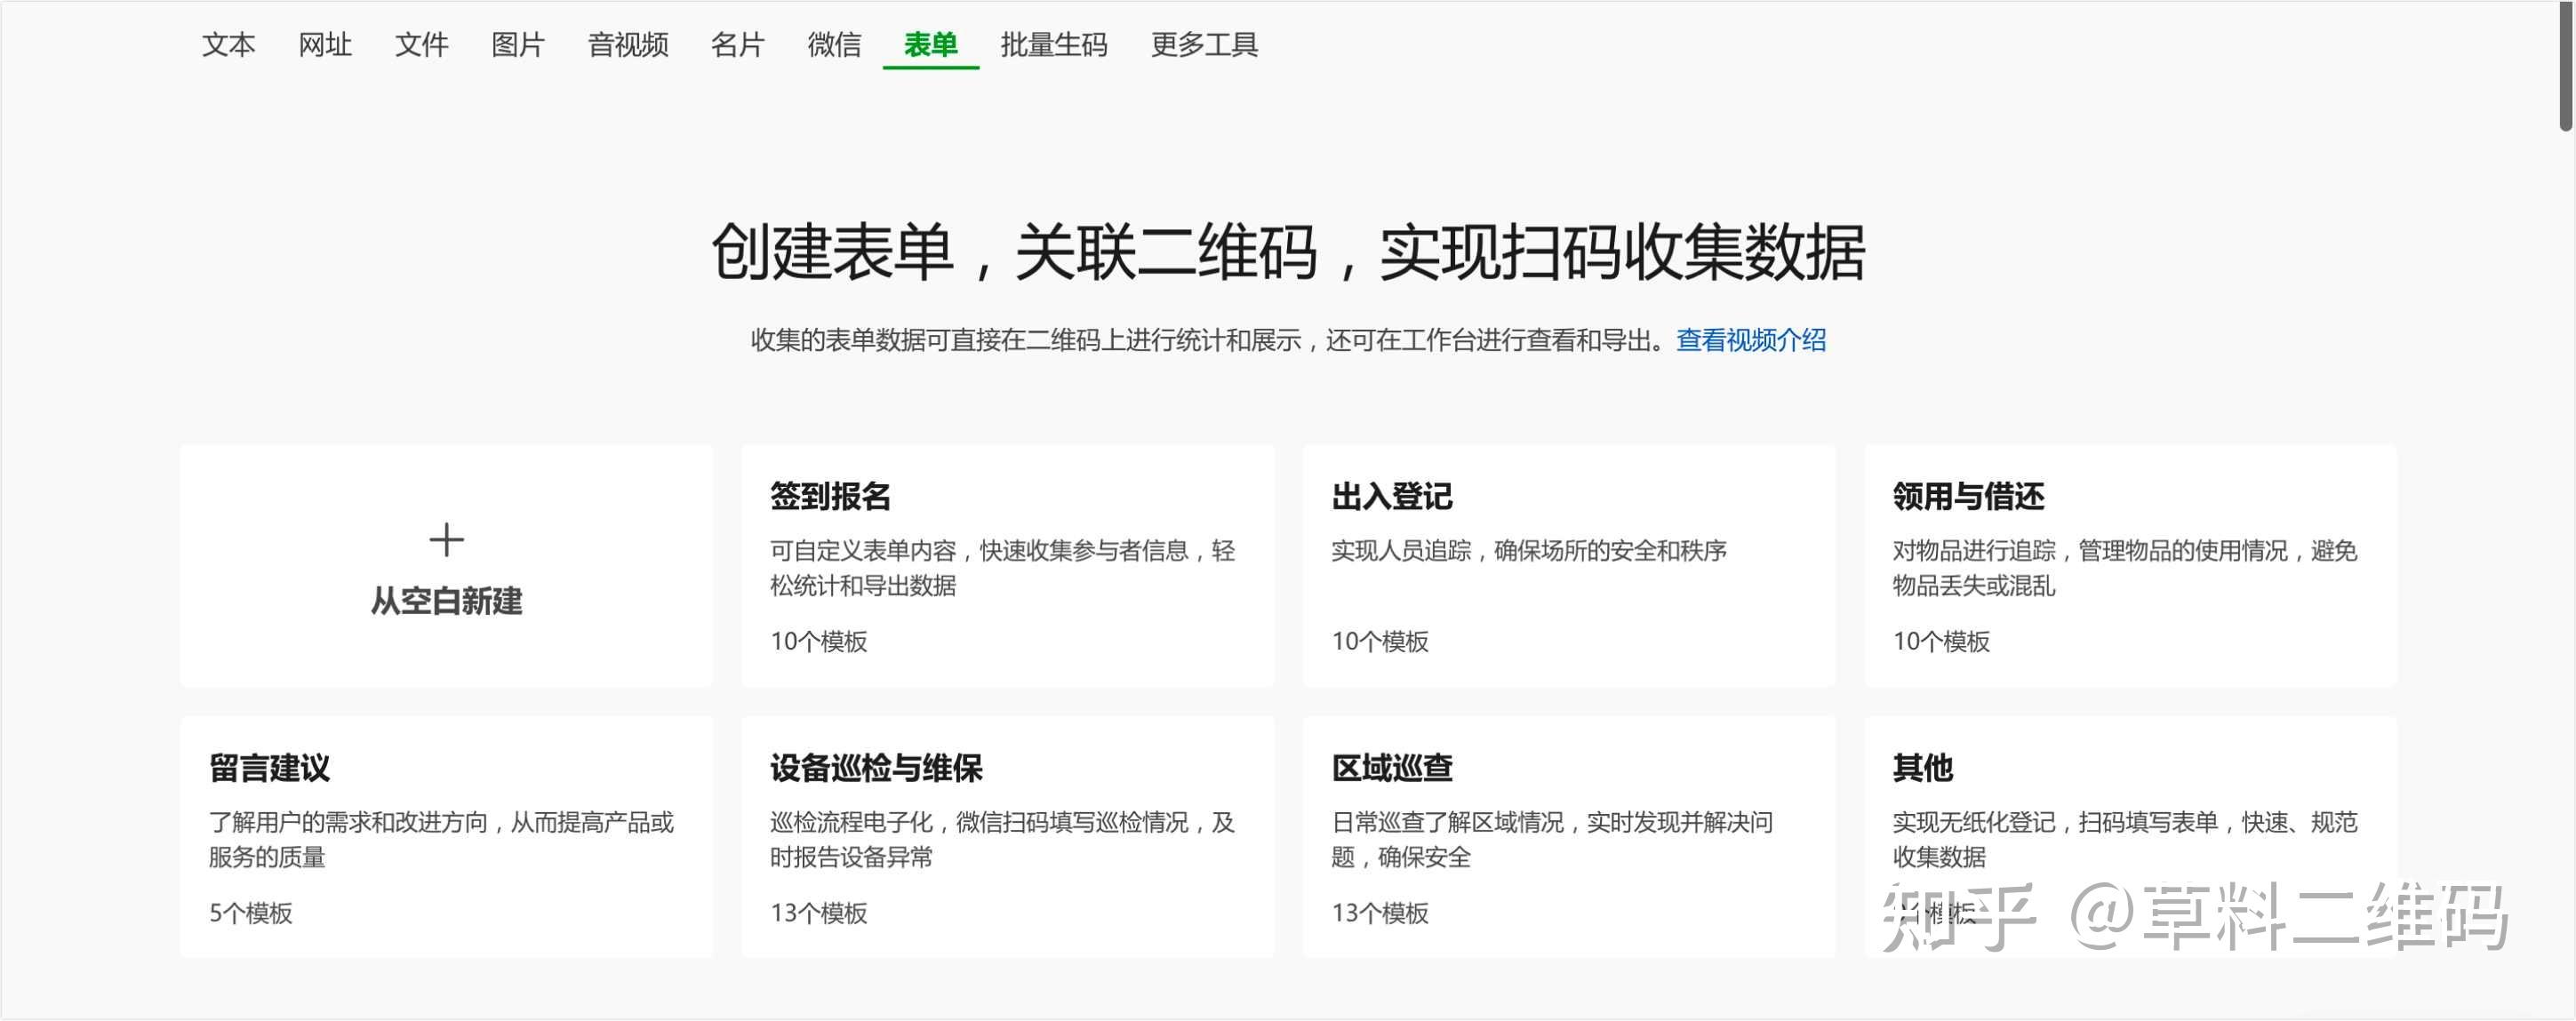Open the 图片 tab
2576x1021 pixels.
(518, 44)
